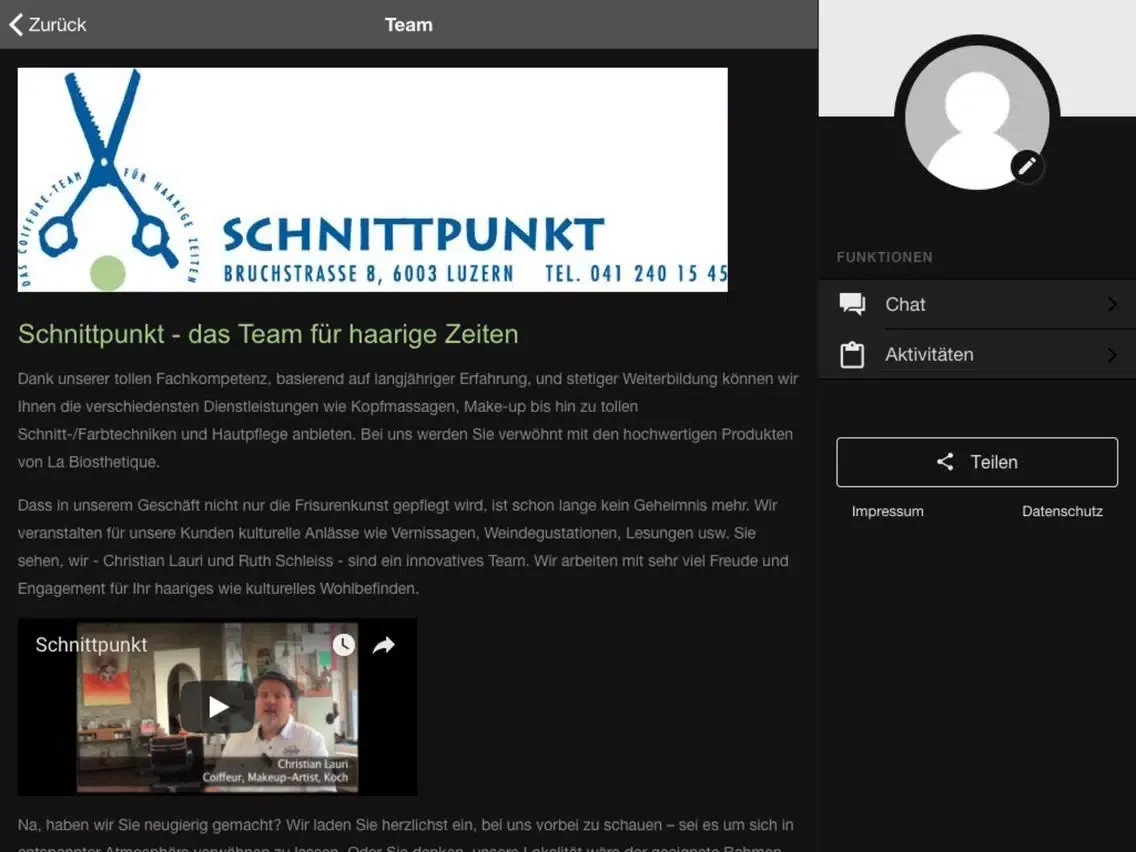Open the Datenschutz link
1136x852 pixels.
tap(1062, 511)
